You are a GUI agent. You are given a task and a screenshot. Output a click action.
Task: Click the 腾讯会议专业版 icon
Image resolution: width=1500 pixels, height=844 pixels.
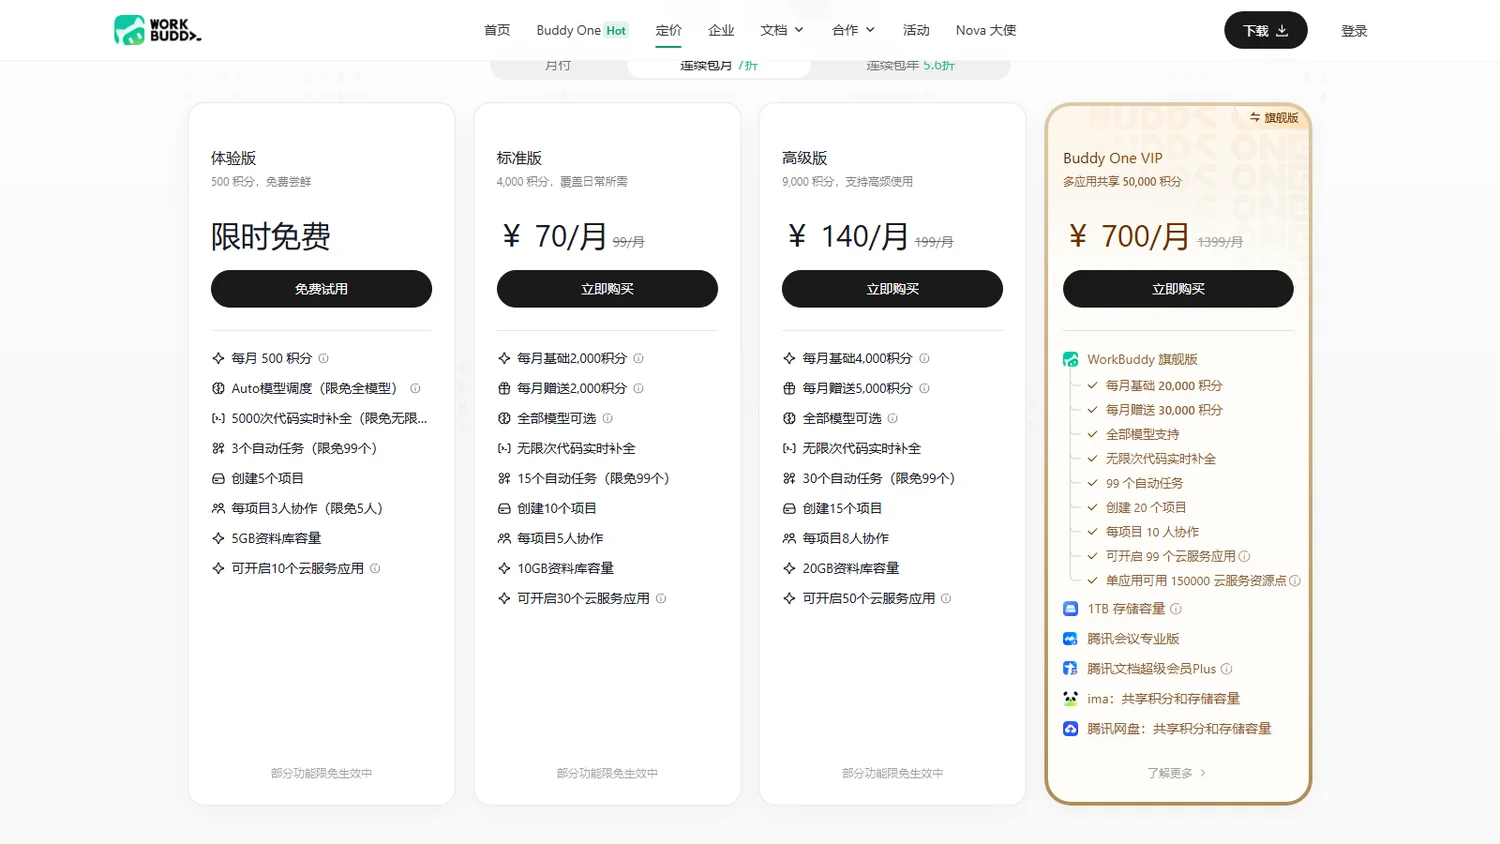tap(1070, 638)
